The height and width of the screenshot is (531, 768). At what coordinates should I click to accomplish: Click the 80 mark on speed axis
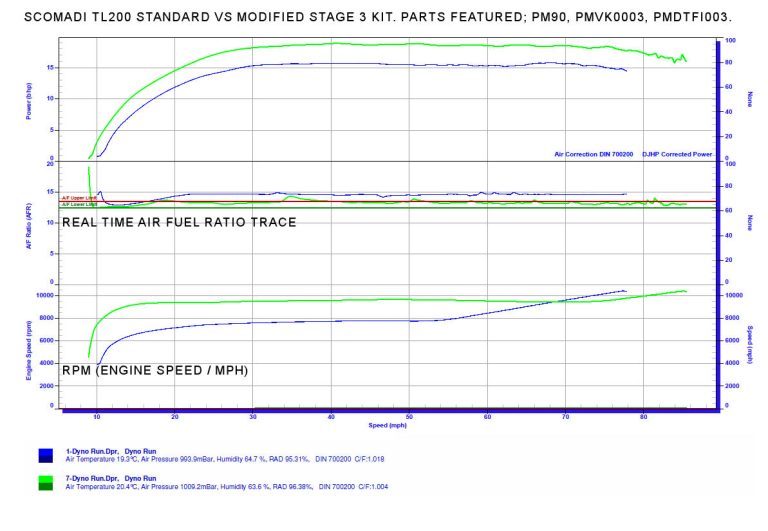644,417
